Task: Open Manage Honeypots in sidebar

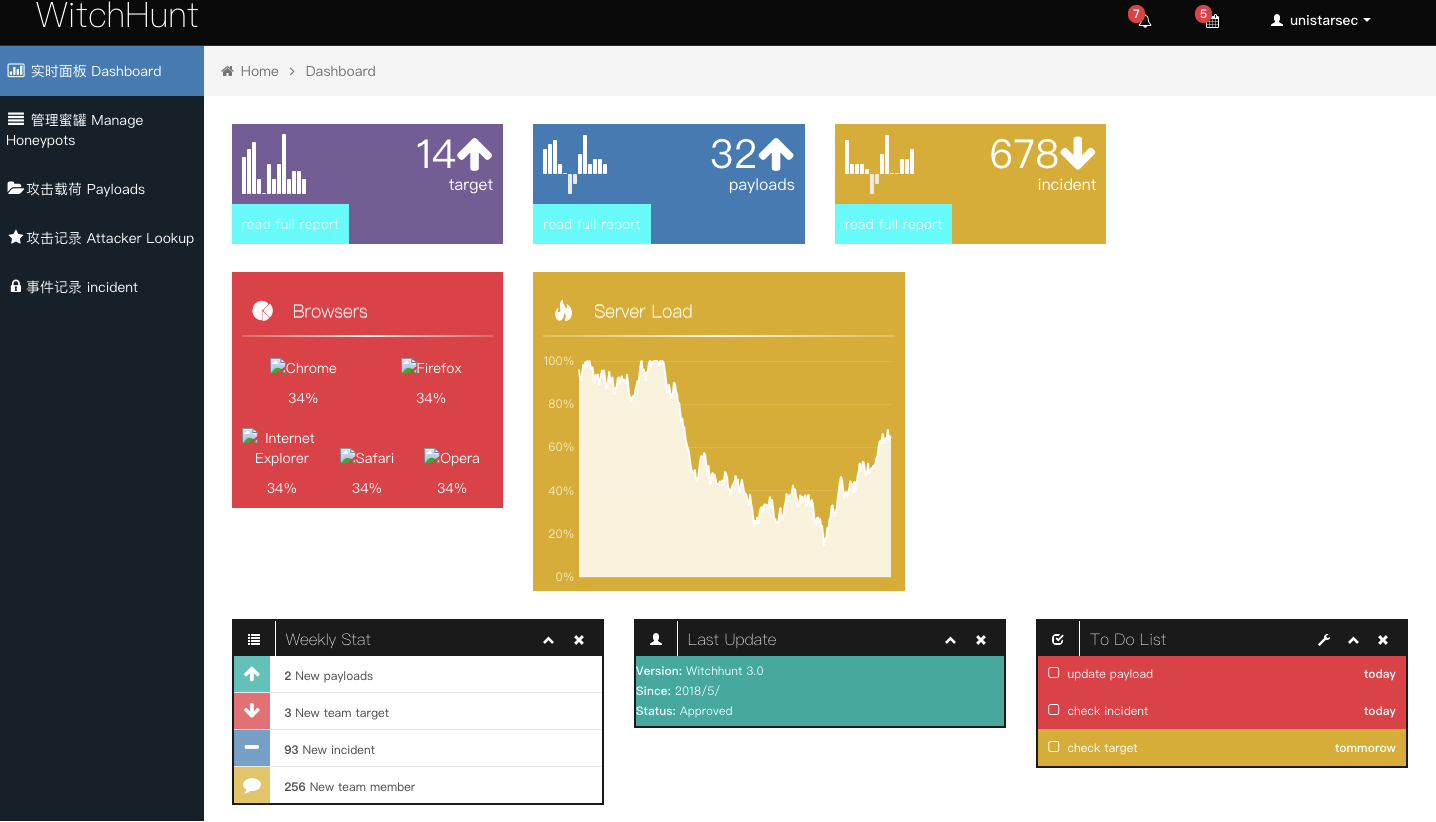Action: tap(75, 130)
